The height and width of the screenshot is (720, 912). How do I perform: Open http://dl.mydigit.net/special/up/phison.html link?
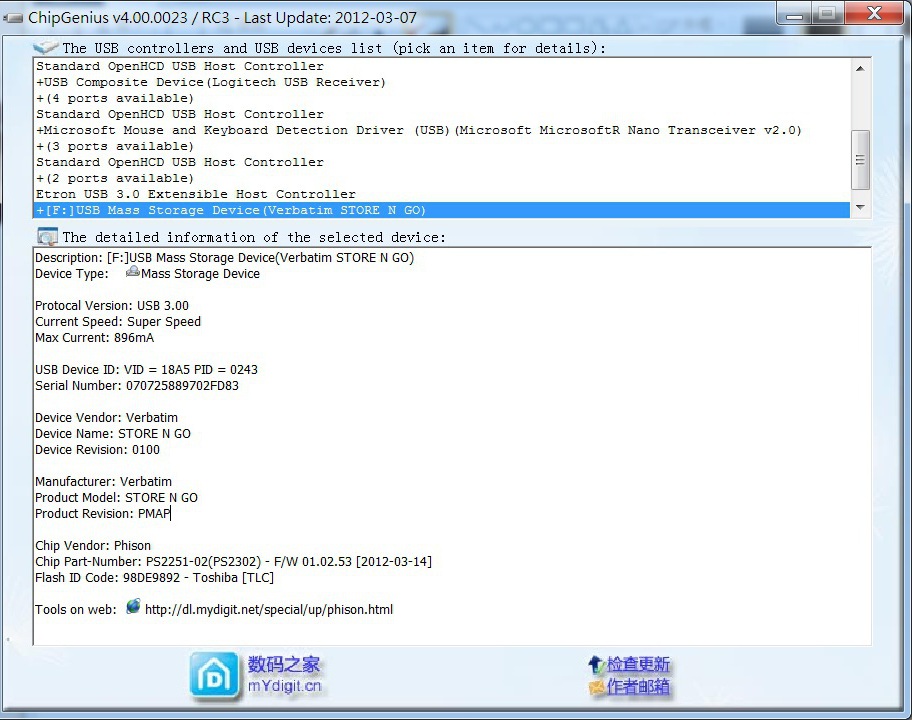point(269,609)
